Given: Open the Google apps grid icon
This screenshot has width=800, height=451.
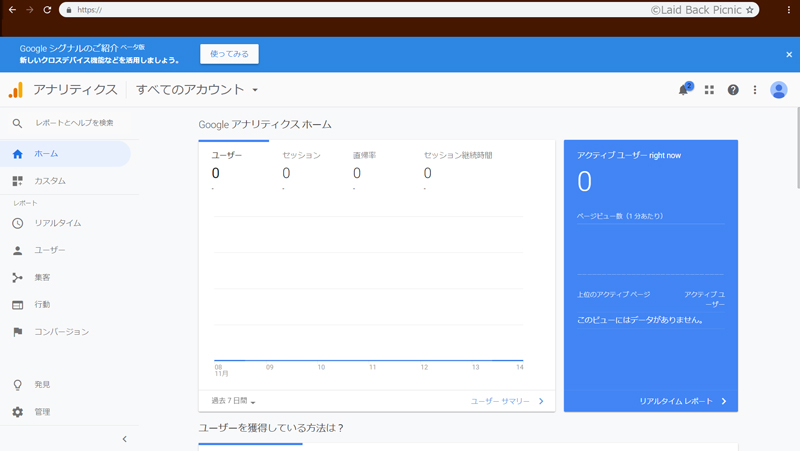Looking at the screenshot, I should [709, 90].
